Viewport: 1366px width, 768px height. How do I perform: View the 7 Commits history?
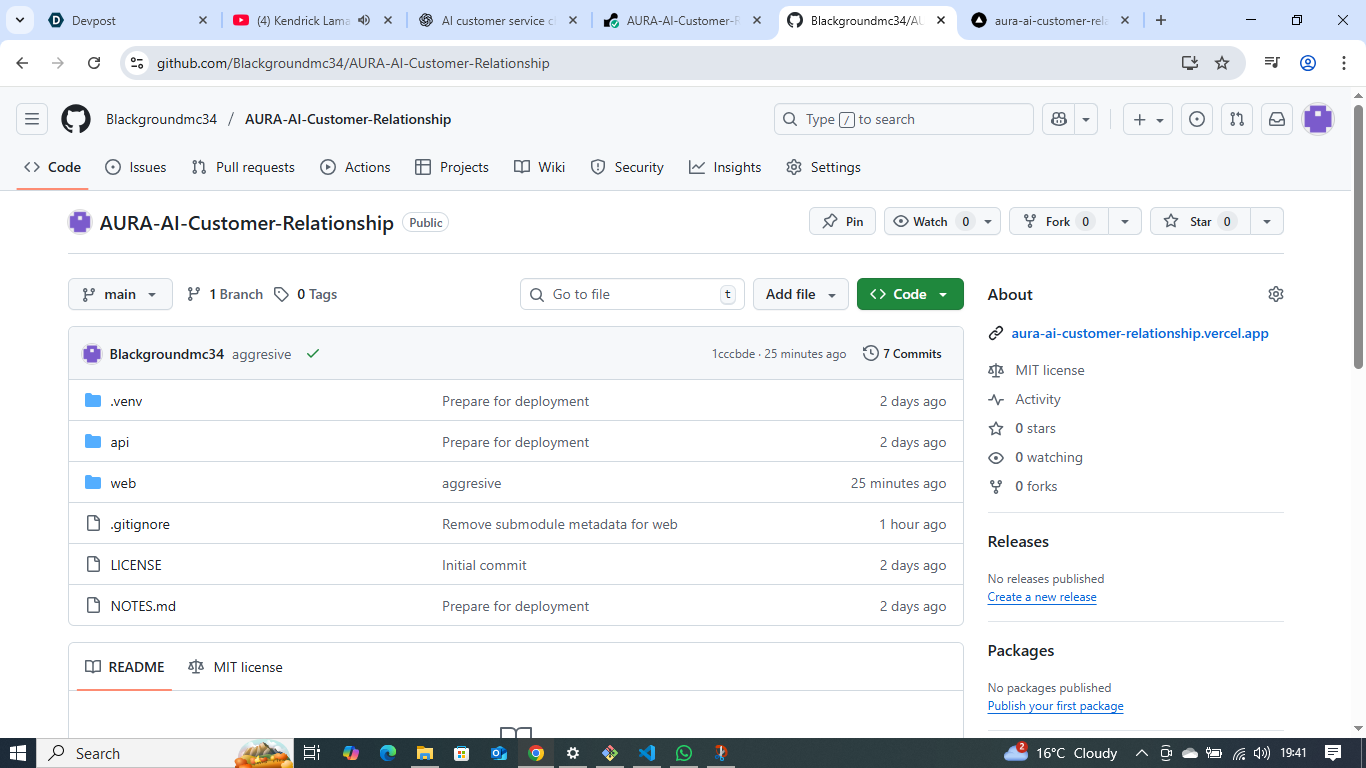(902, 353)
